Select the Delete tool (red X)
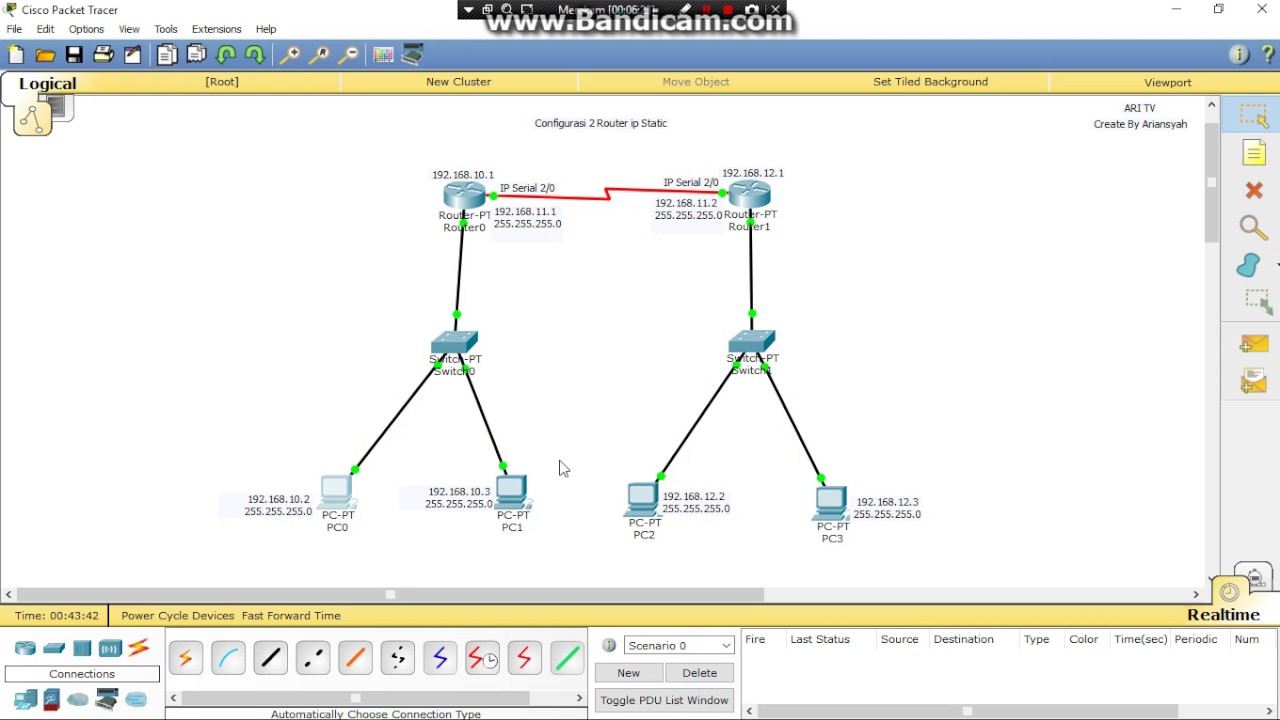This screenshot has width=1280, height=720. click(1254, 190)
